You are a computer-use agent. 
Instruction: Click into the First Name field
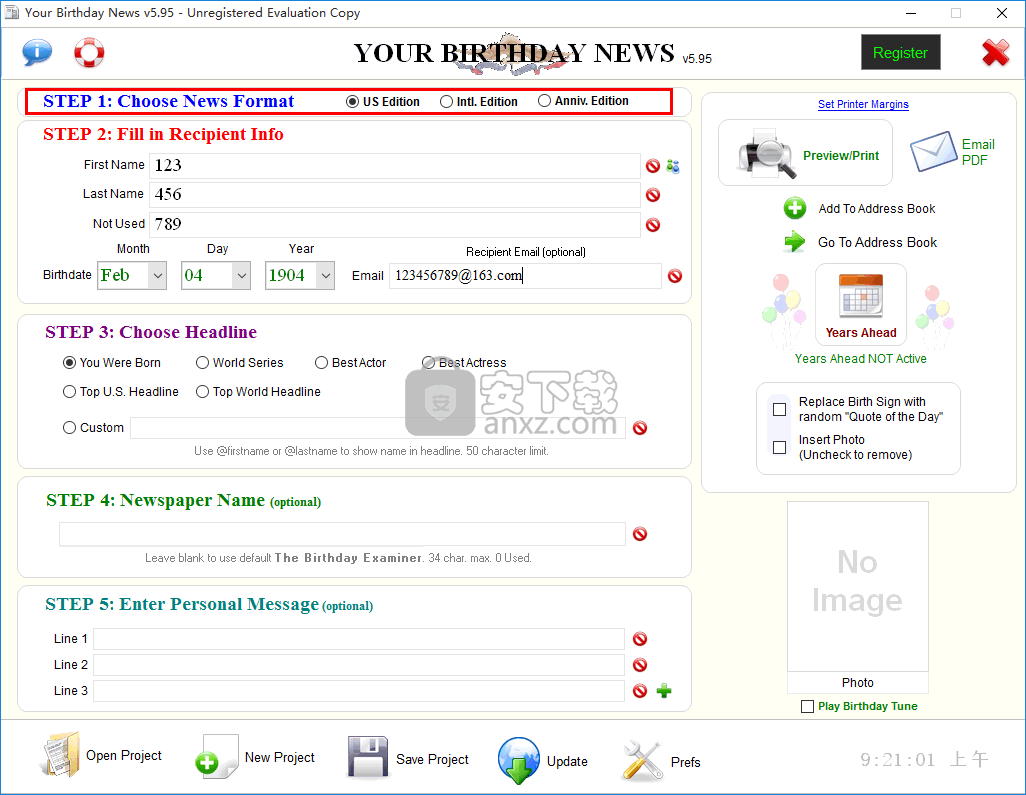395,166
